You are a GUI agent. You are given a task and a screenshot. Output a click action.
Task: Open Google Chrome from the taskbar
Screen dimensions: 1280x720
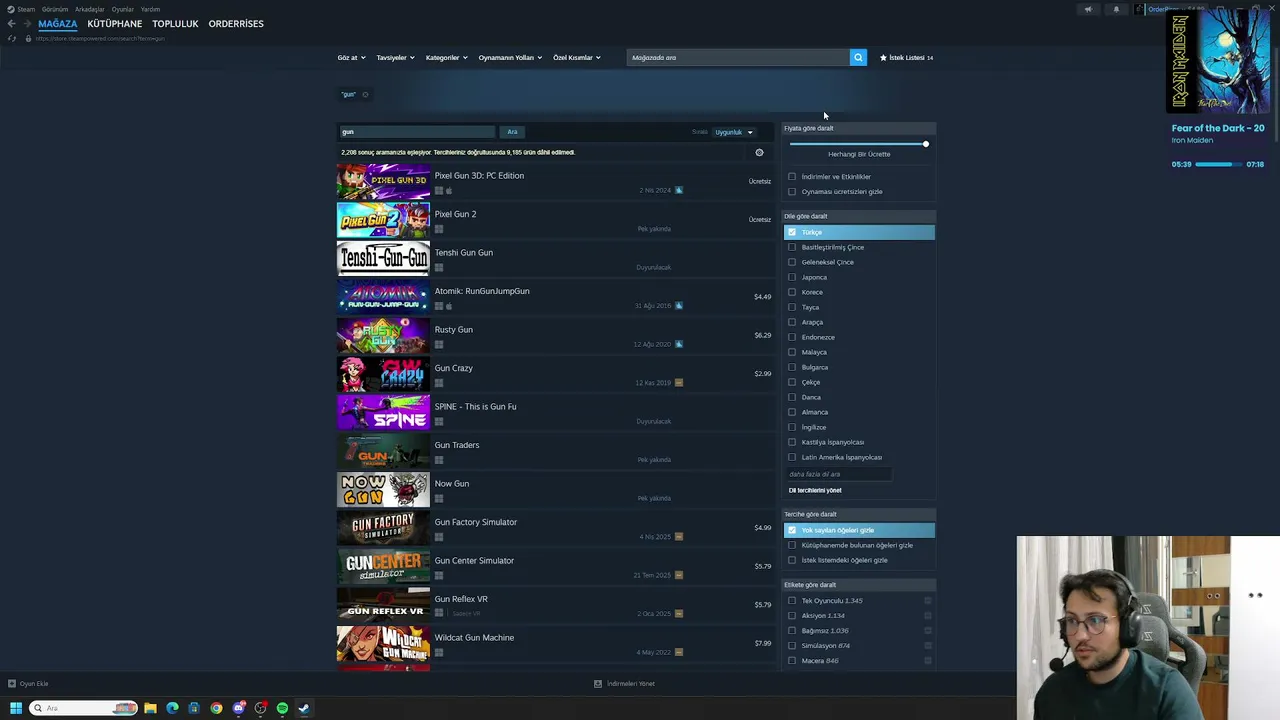(x=216, y=708)
